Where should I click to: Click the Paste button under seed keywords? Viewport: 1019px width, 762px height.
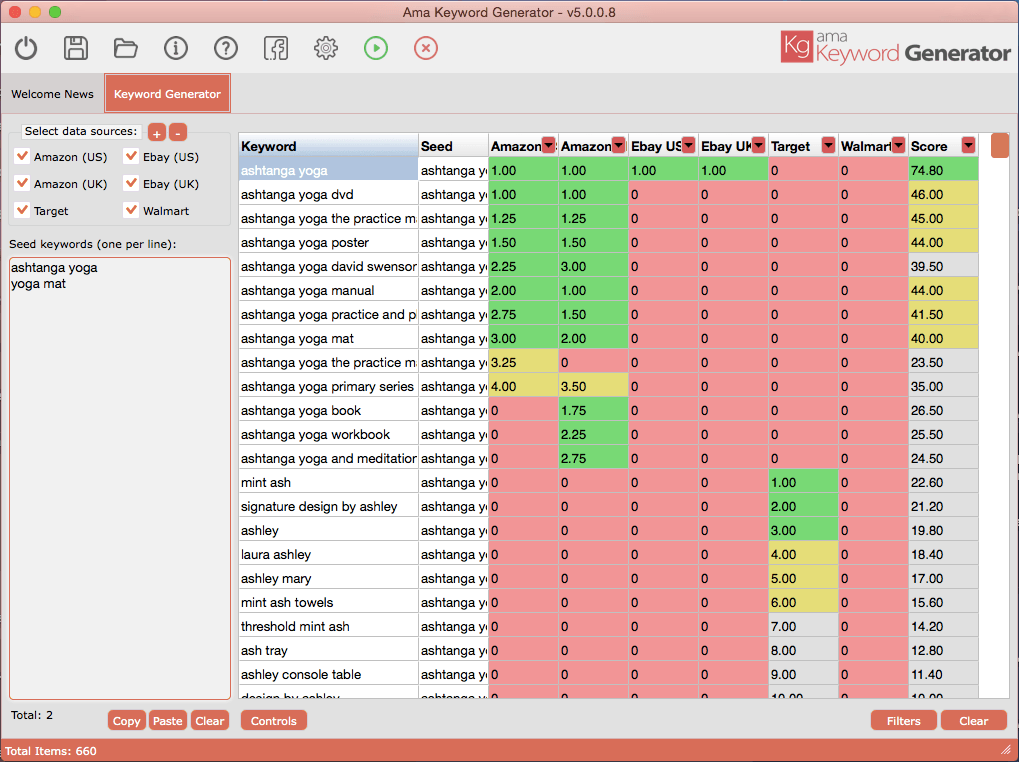coord(168,721)
